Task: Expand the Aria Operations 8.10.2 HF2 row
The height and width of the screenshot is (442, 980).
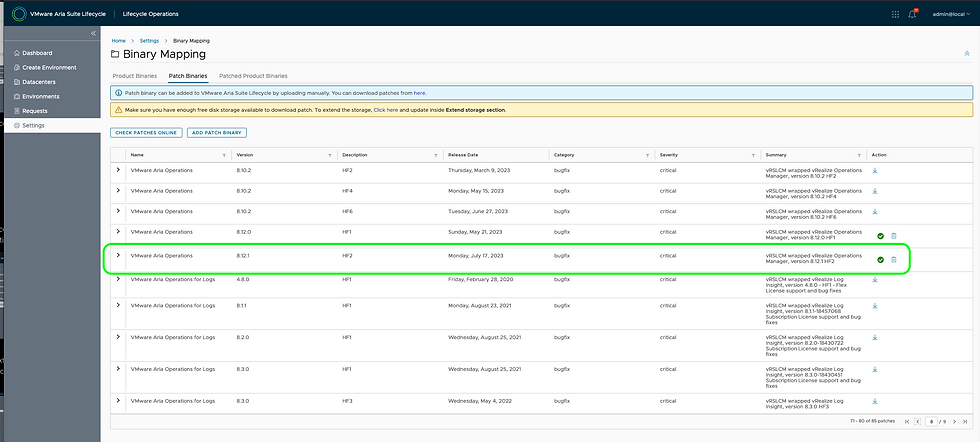Action: click(118, 170)
